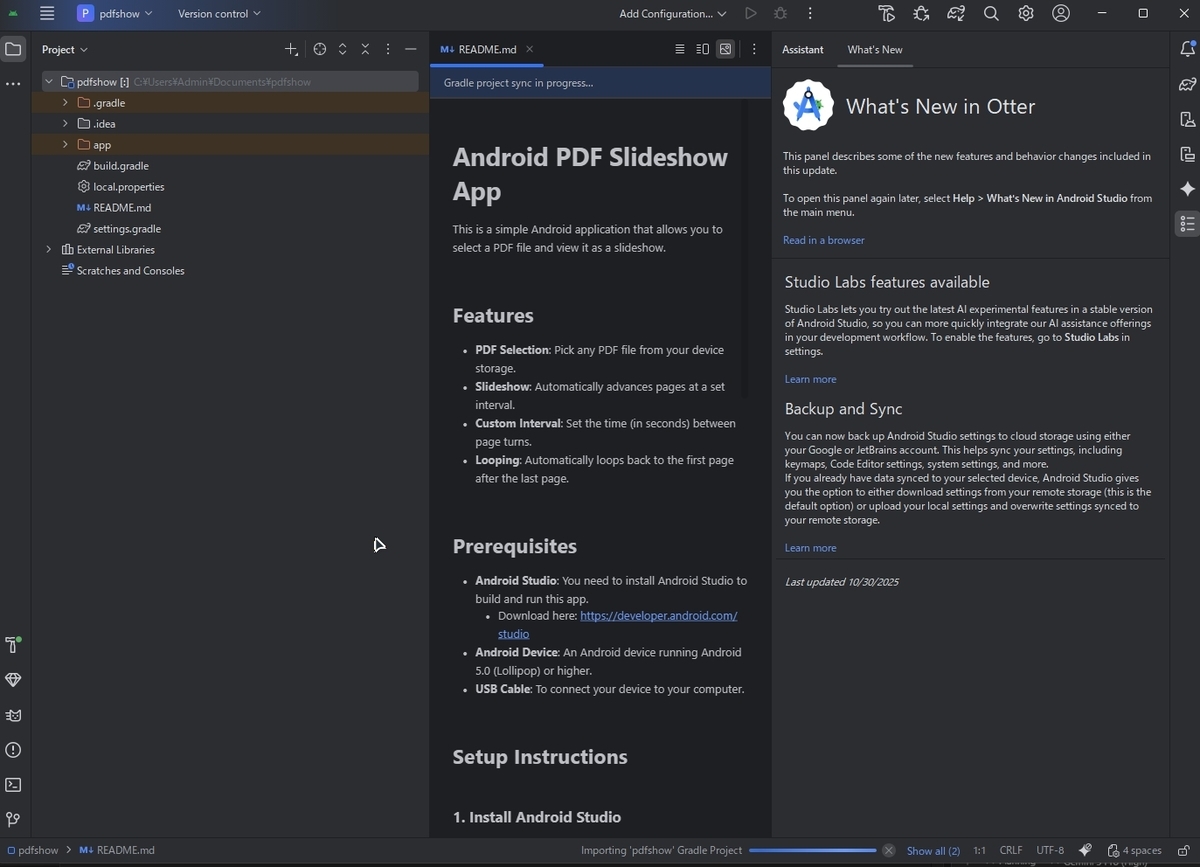Open Notifications bell icon
This screenshot has height=867, width=1200.
coord(1187,49)
